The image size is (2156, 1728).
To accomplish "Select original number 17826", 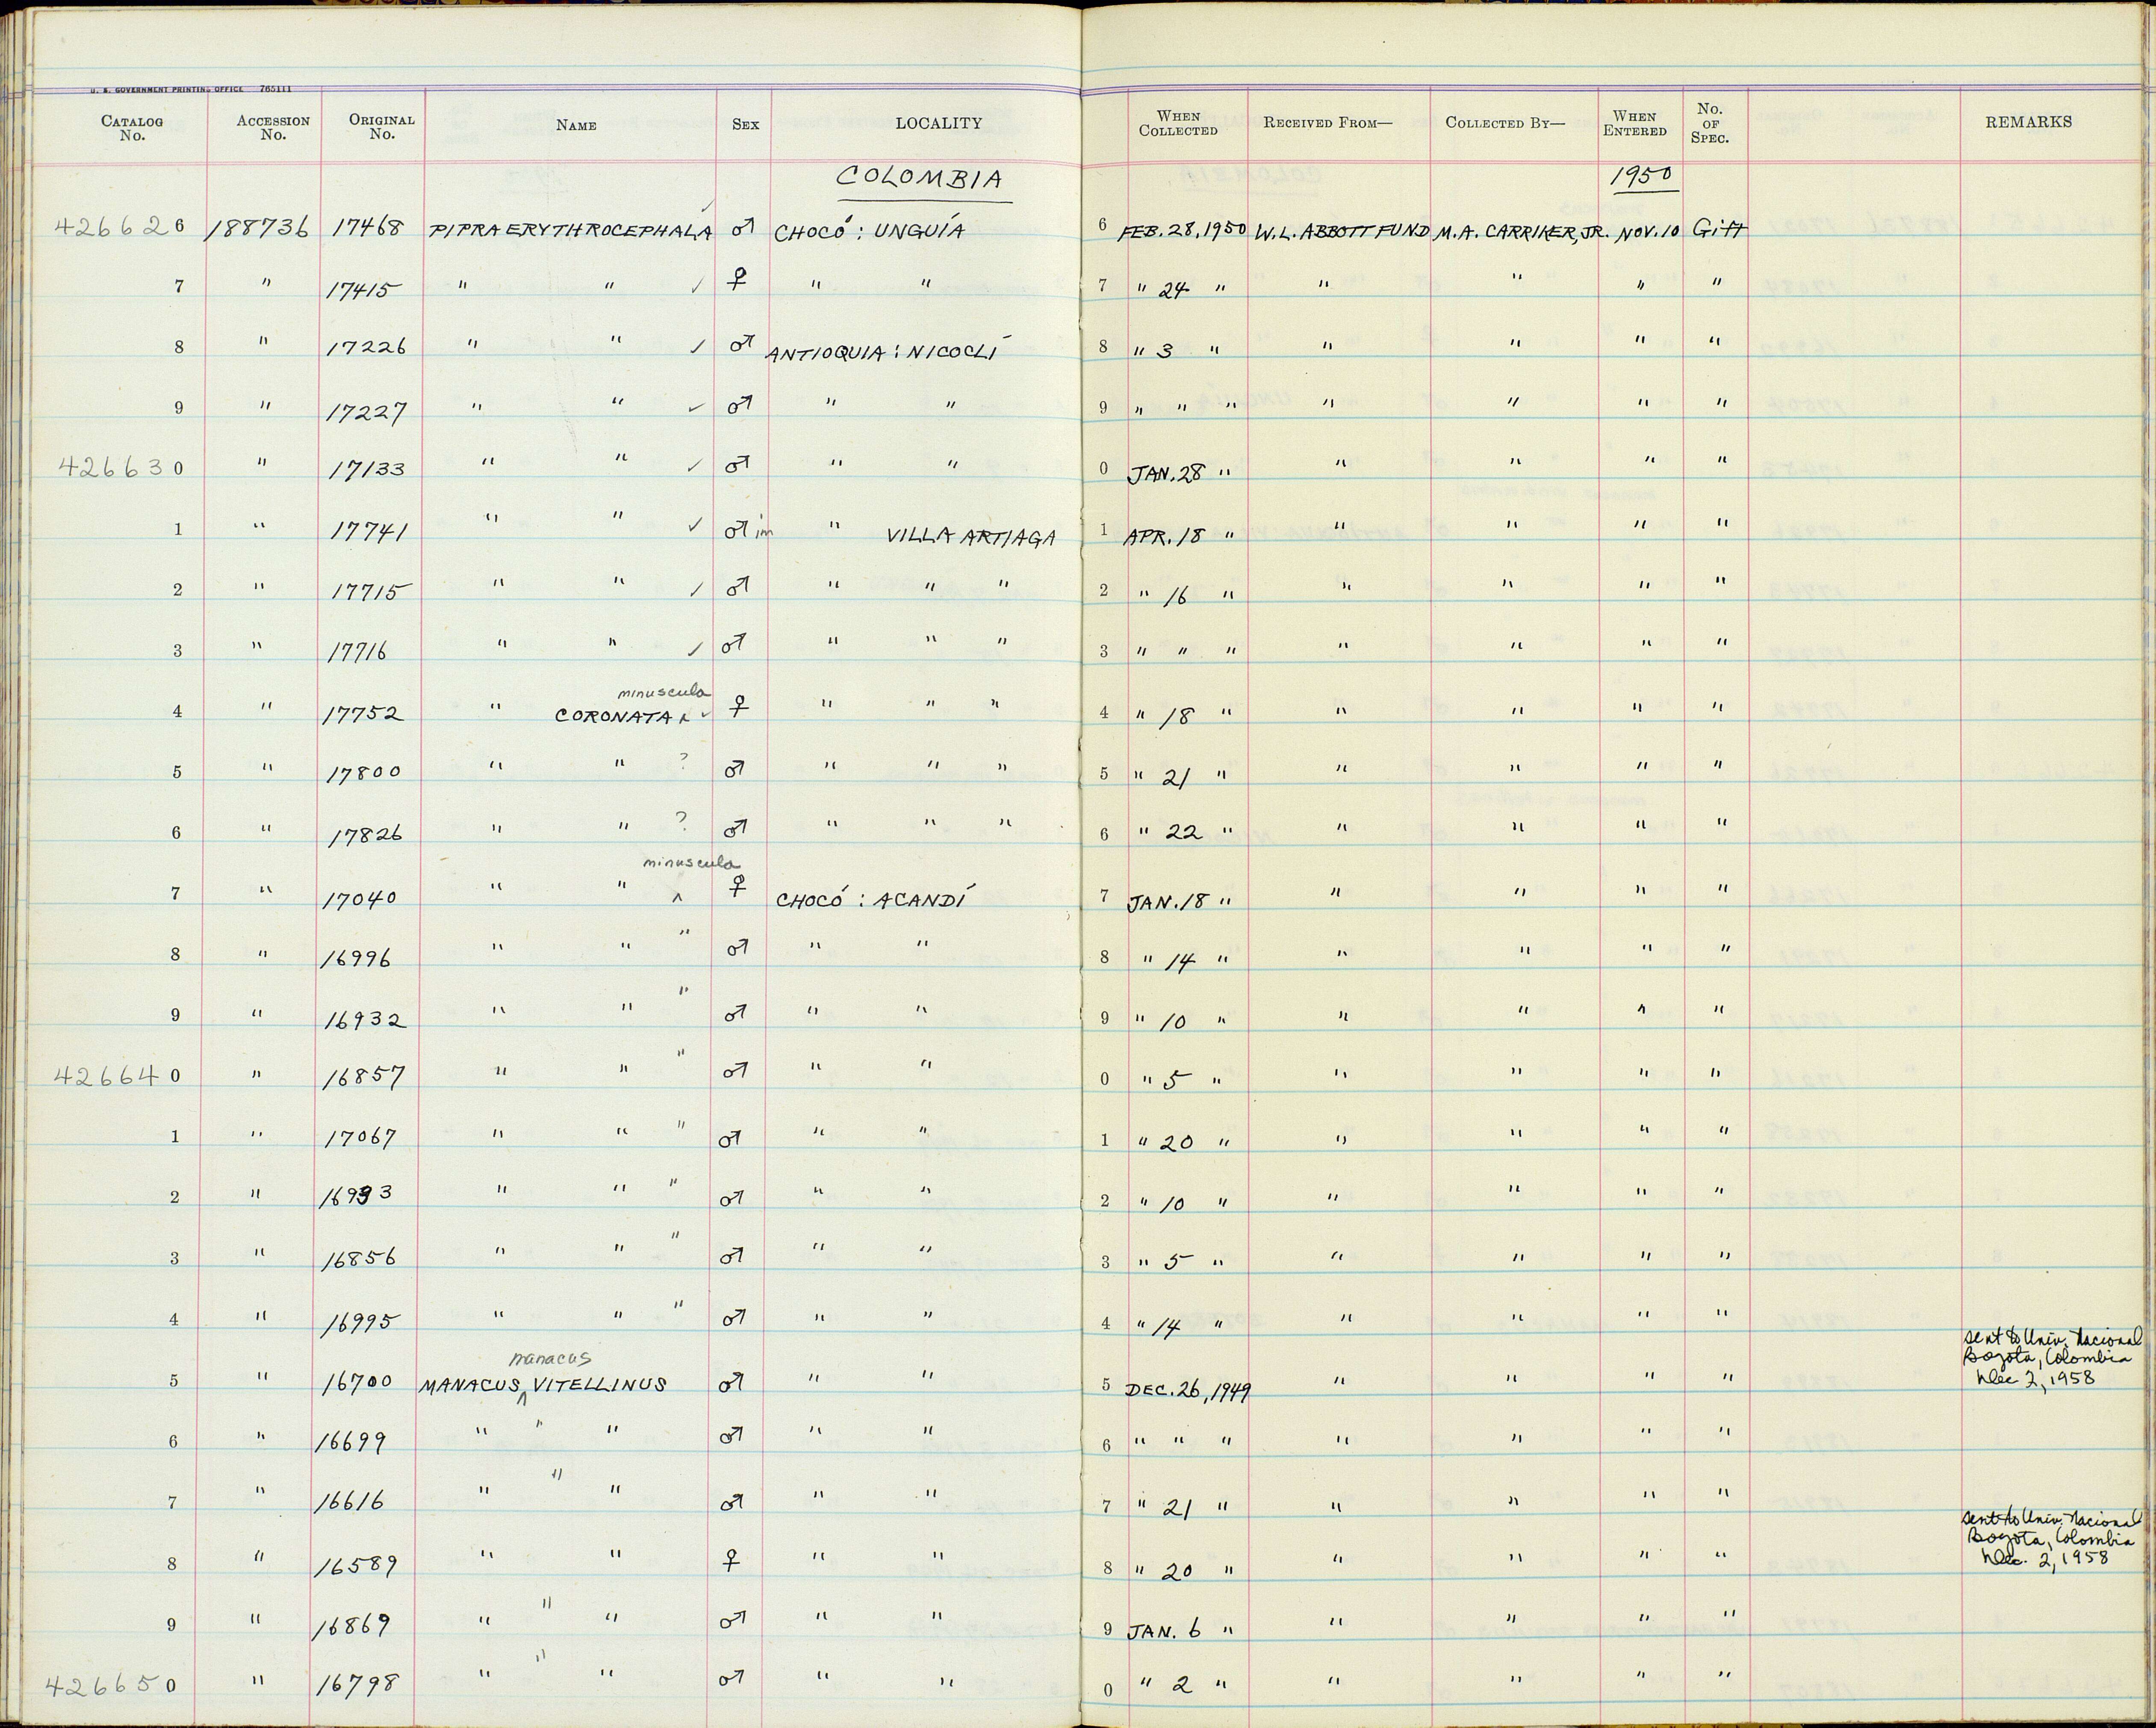I will point(367,834).
